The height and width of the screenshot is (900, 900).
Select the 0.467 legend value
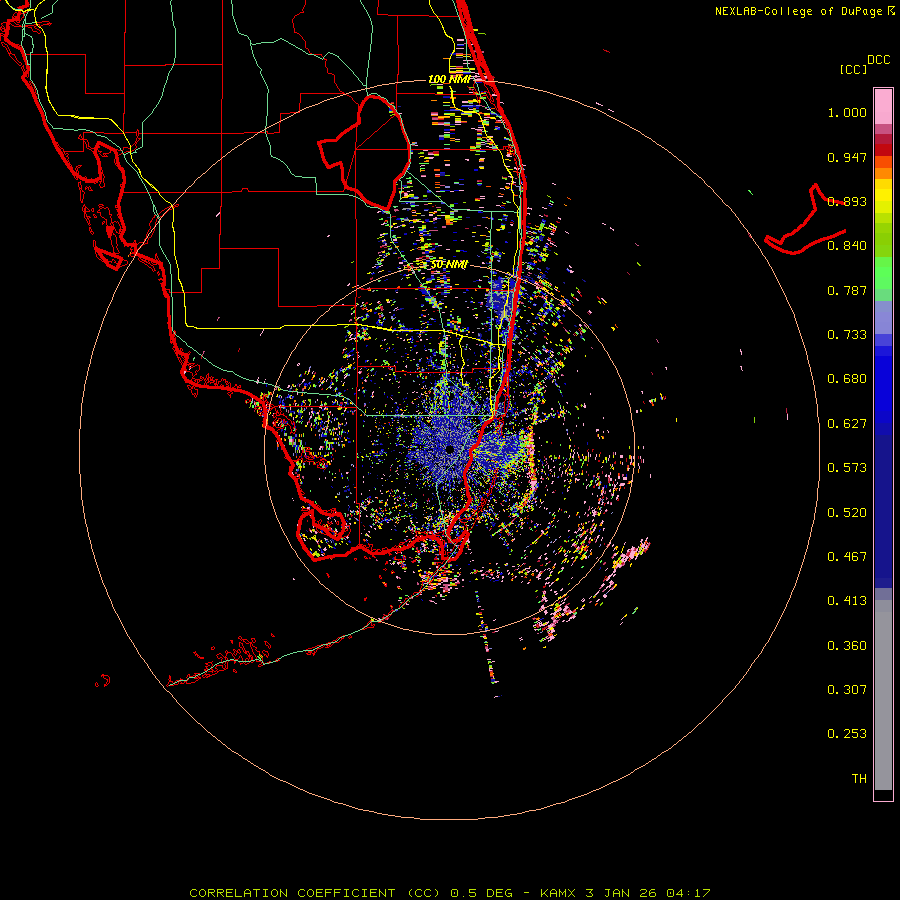[847, 557]
